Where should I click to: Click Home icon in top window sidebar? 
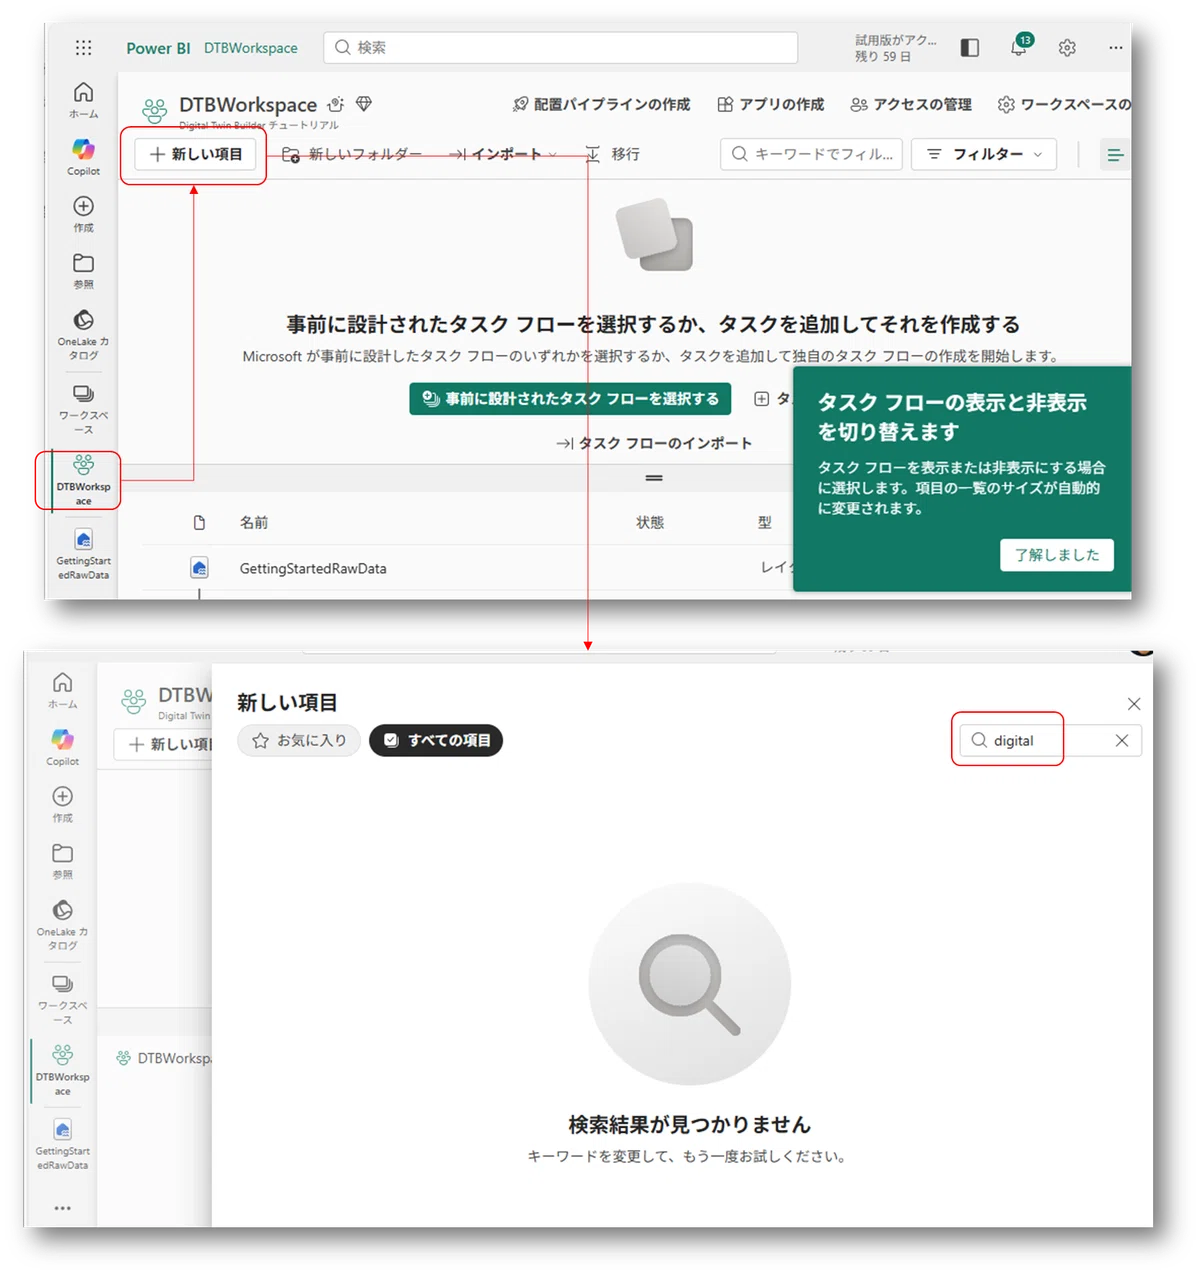click(x=83, y=99)
